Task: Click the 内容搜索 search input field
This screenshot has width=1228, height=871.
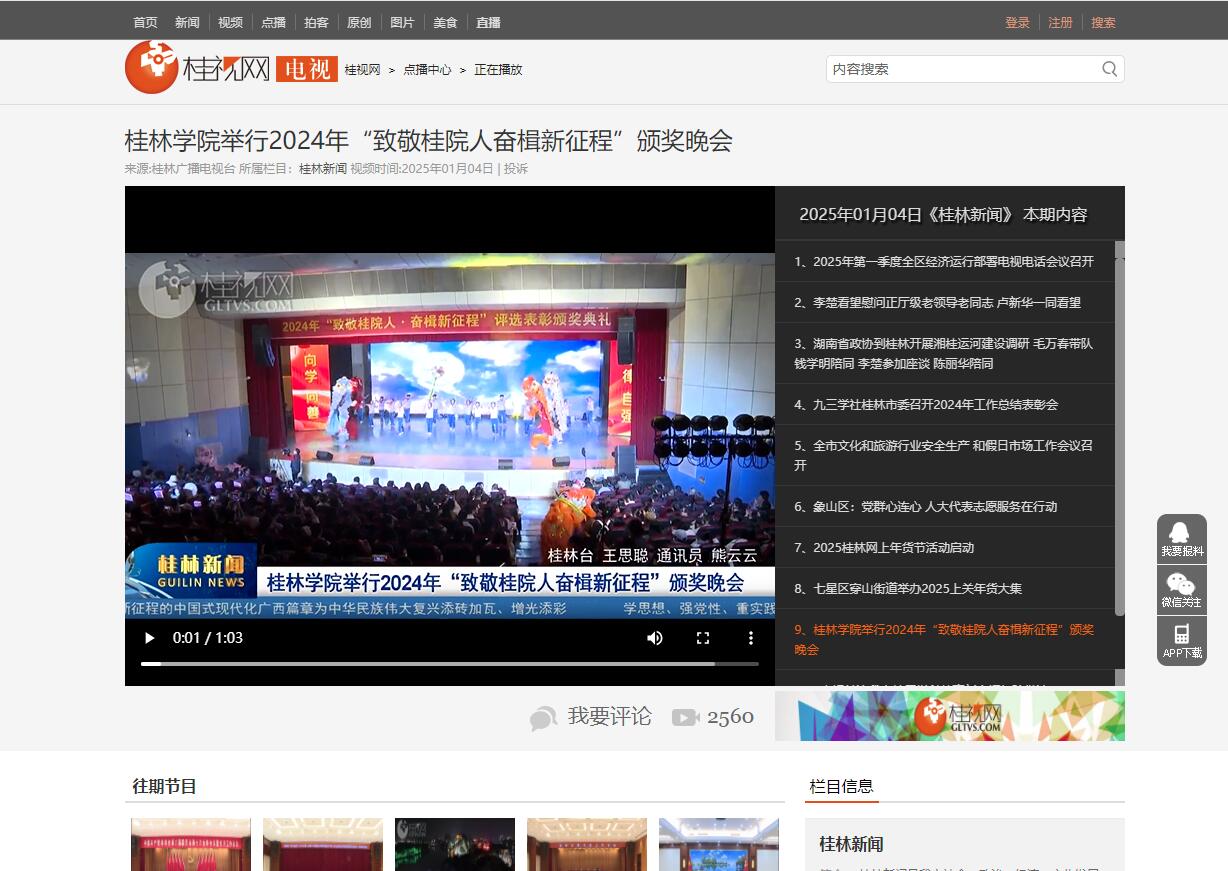Action: tap(960, 69)
